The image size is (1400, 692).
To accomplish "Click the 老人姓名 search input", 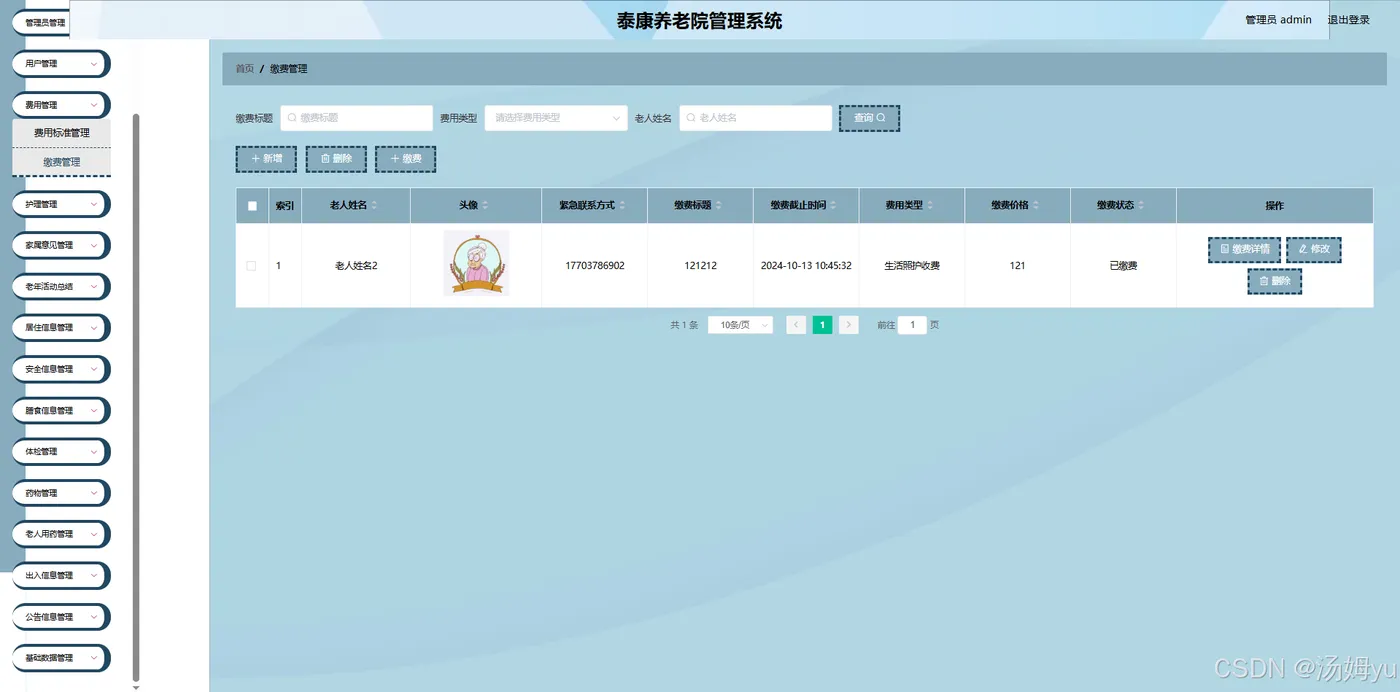I will 755,118.
